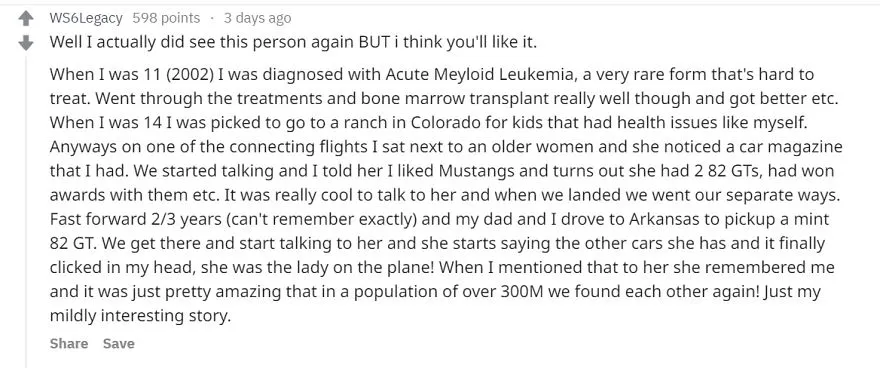Viewport: 880px width, 368px height.
Task: Click the text '(2002)' in the comment
Action: pyautogui.click(x=188, y=74)
